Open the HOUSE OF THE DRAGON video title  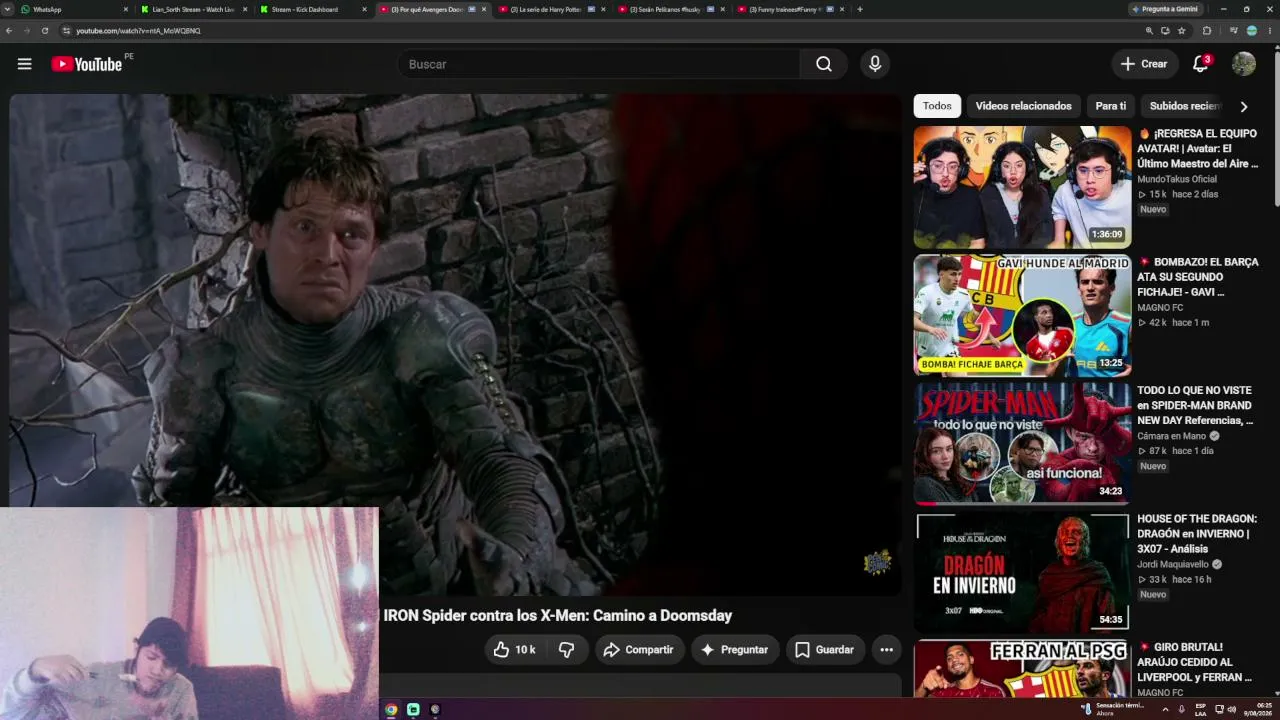(1197, 534)
